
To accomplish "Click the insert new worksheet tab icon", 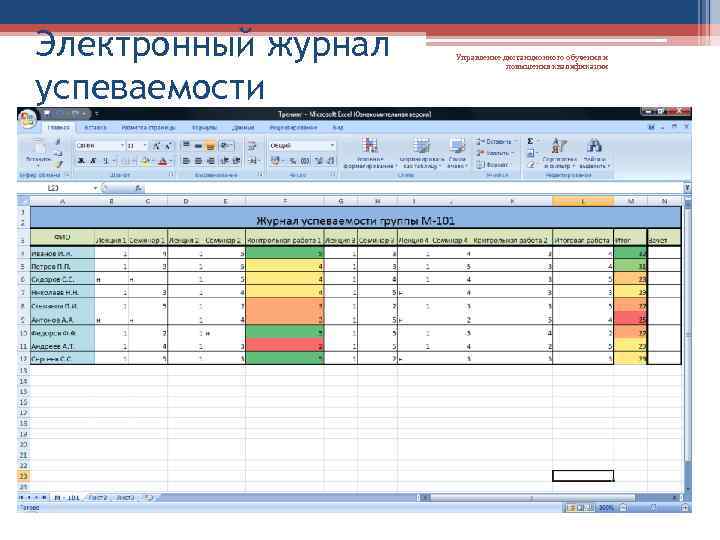I will pyautogui.click(x=149, y=498).
